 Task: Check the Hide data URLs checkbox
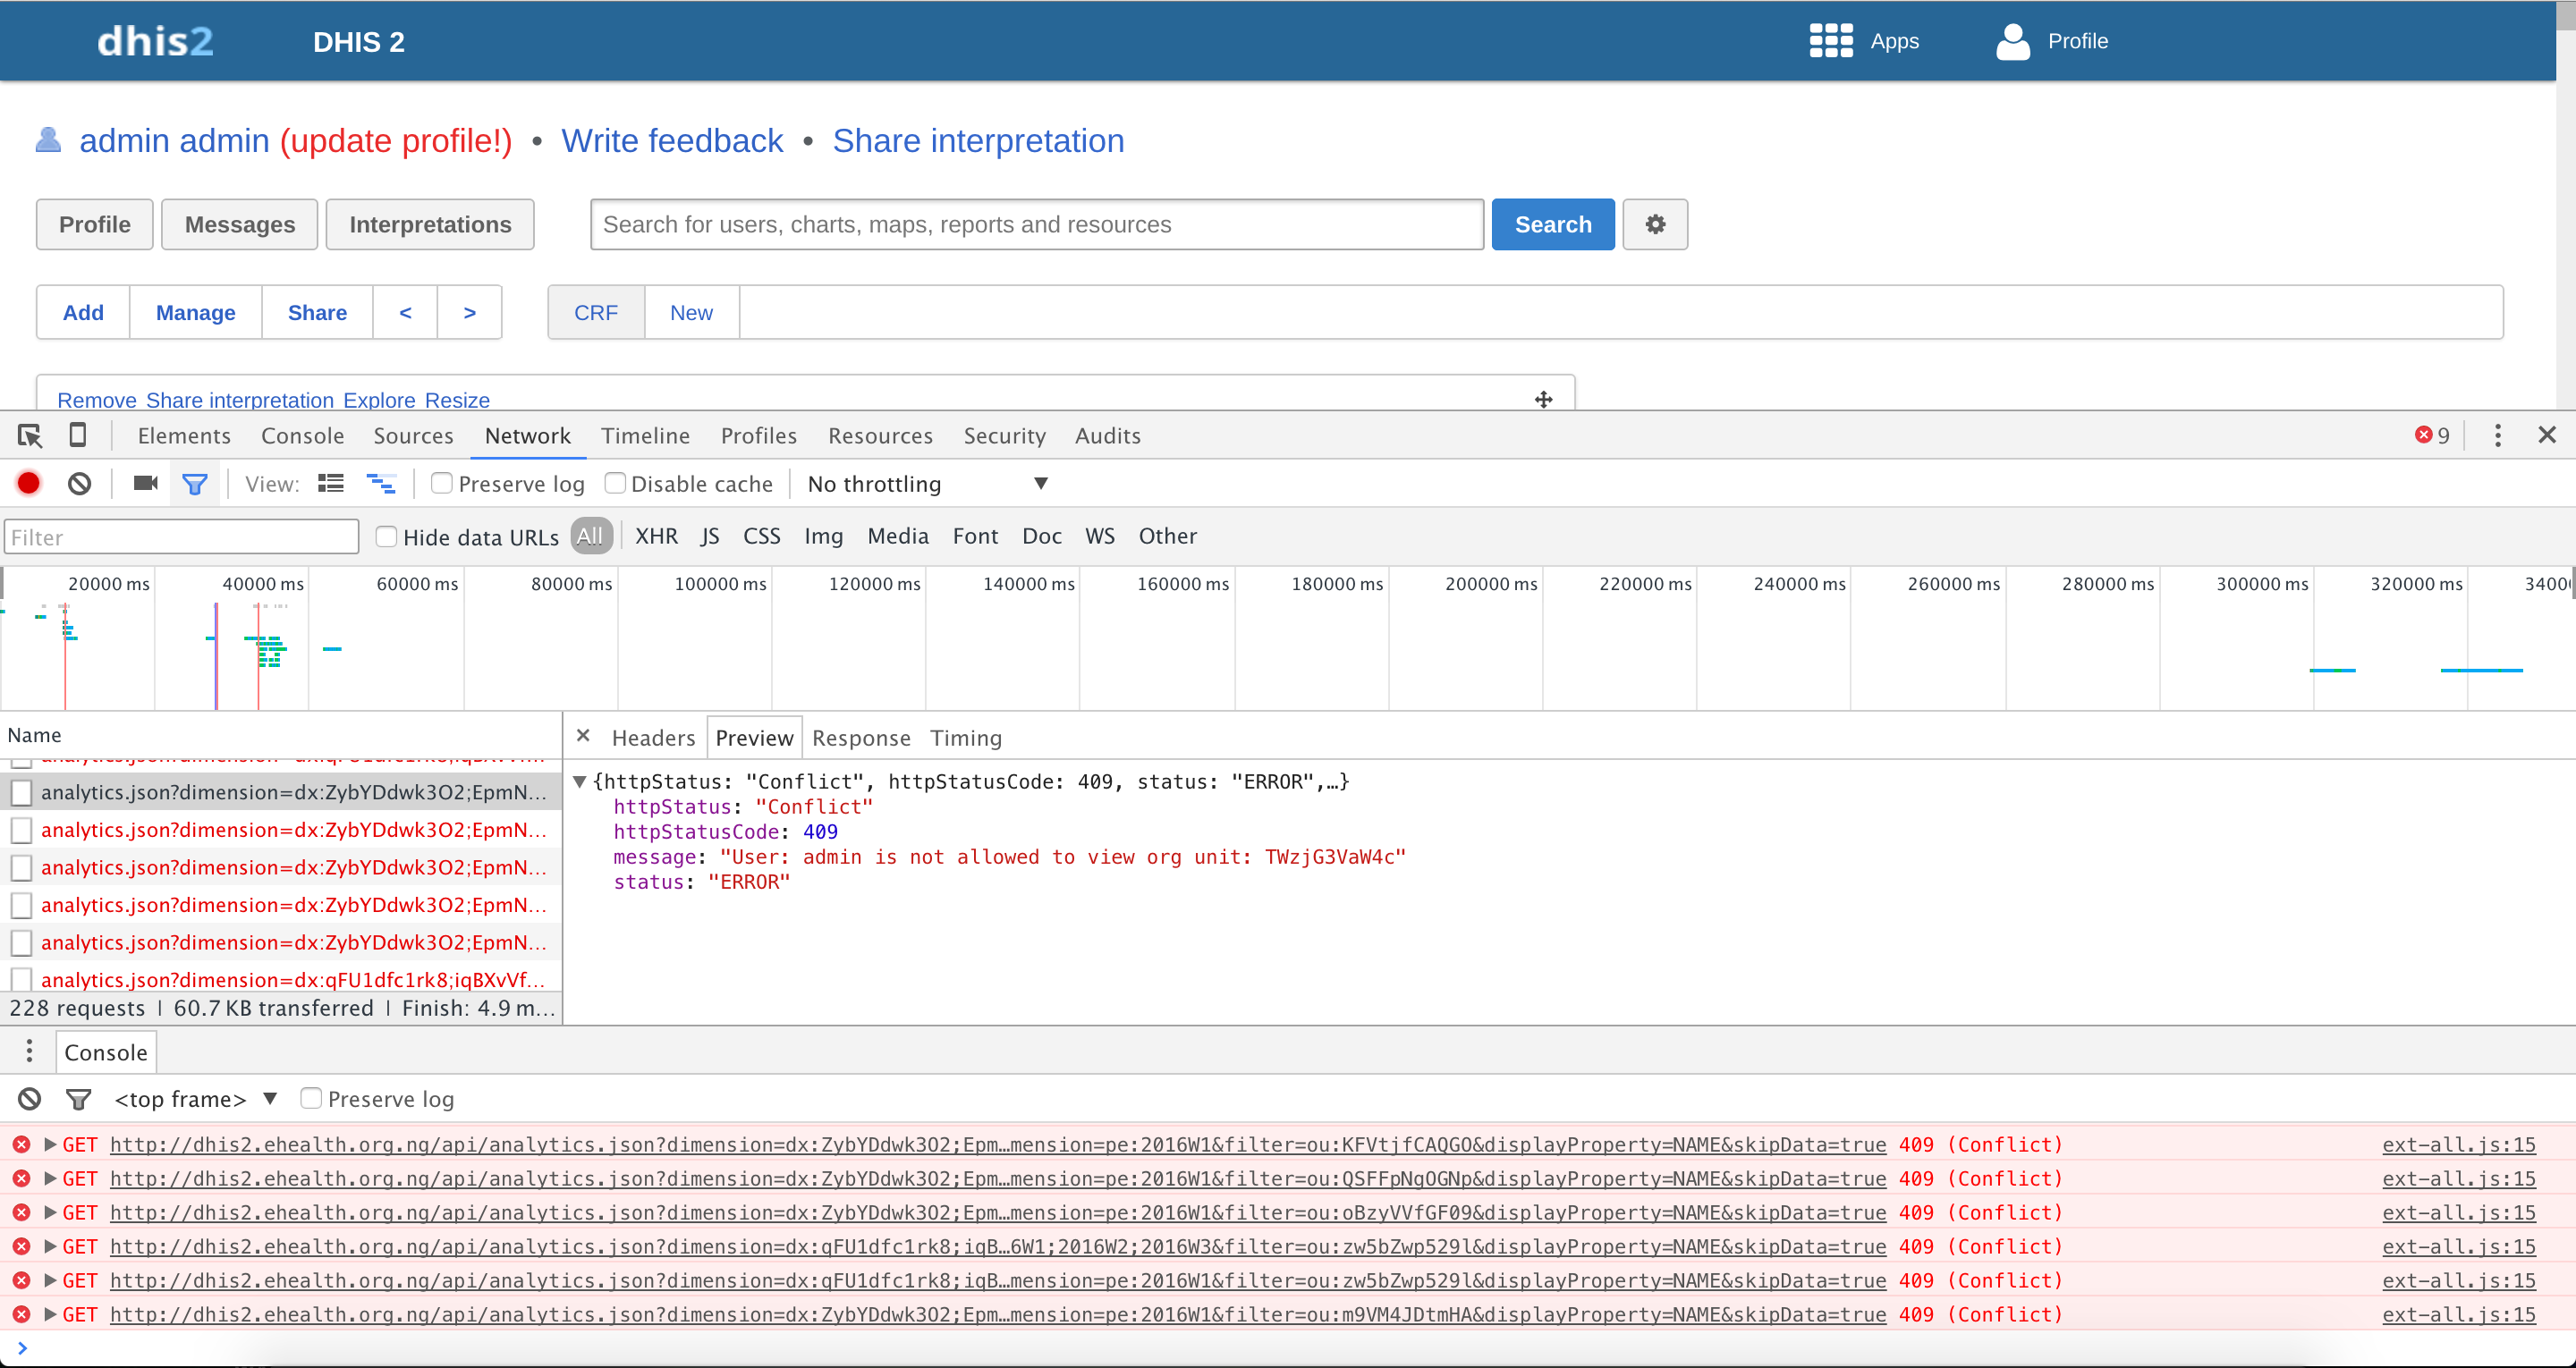tap(386, 537)
